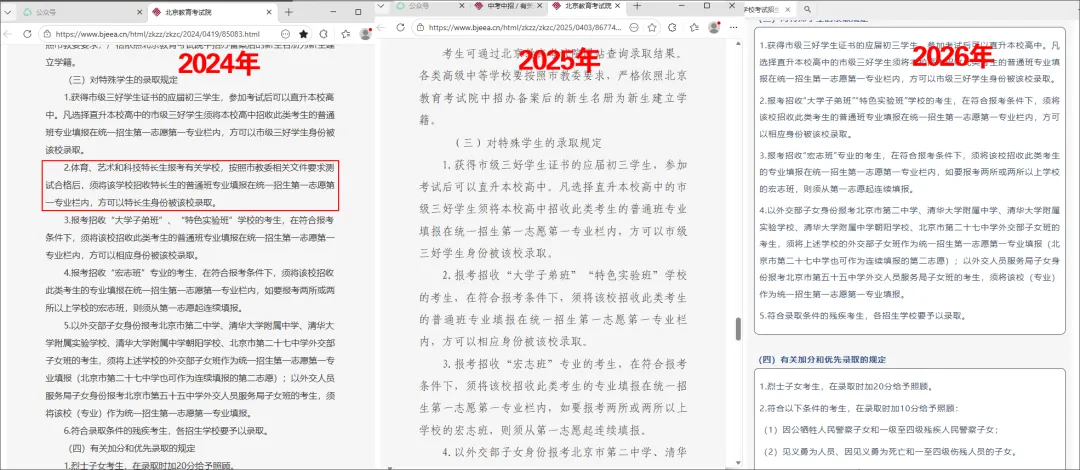Click （2）见义勇为人员 line in 2026 panel
The image size is (1080, 470).
[x=889, y=452]
